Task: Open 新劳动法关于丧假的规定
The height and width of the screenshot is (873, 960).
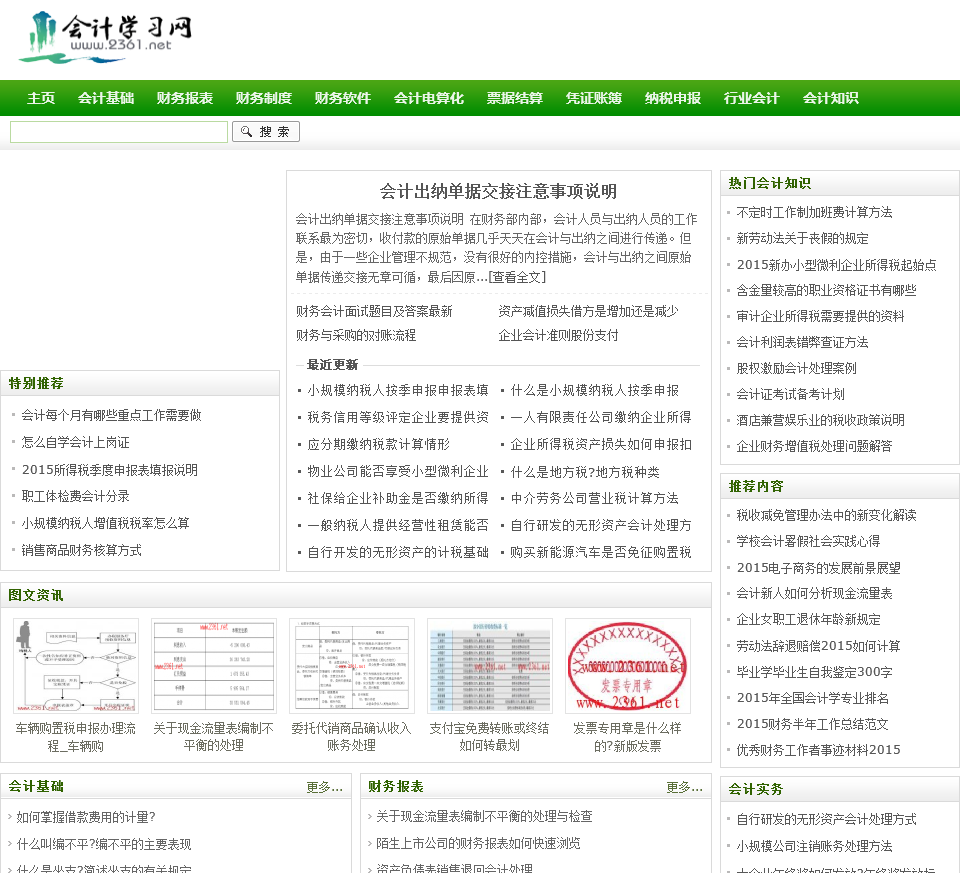Action: [x=802, y=238]
